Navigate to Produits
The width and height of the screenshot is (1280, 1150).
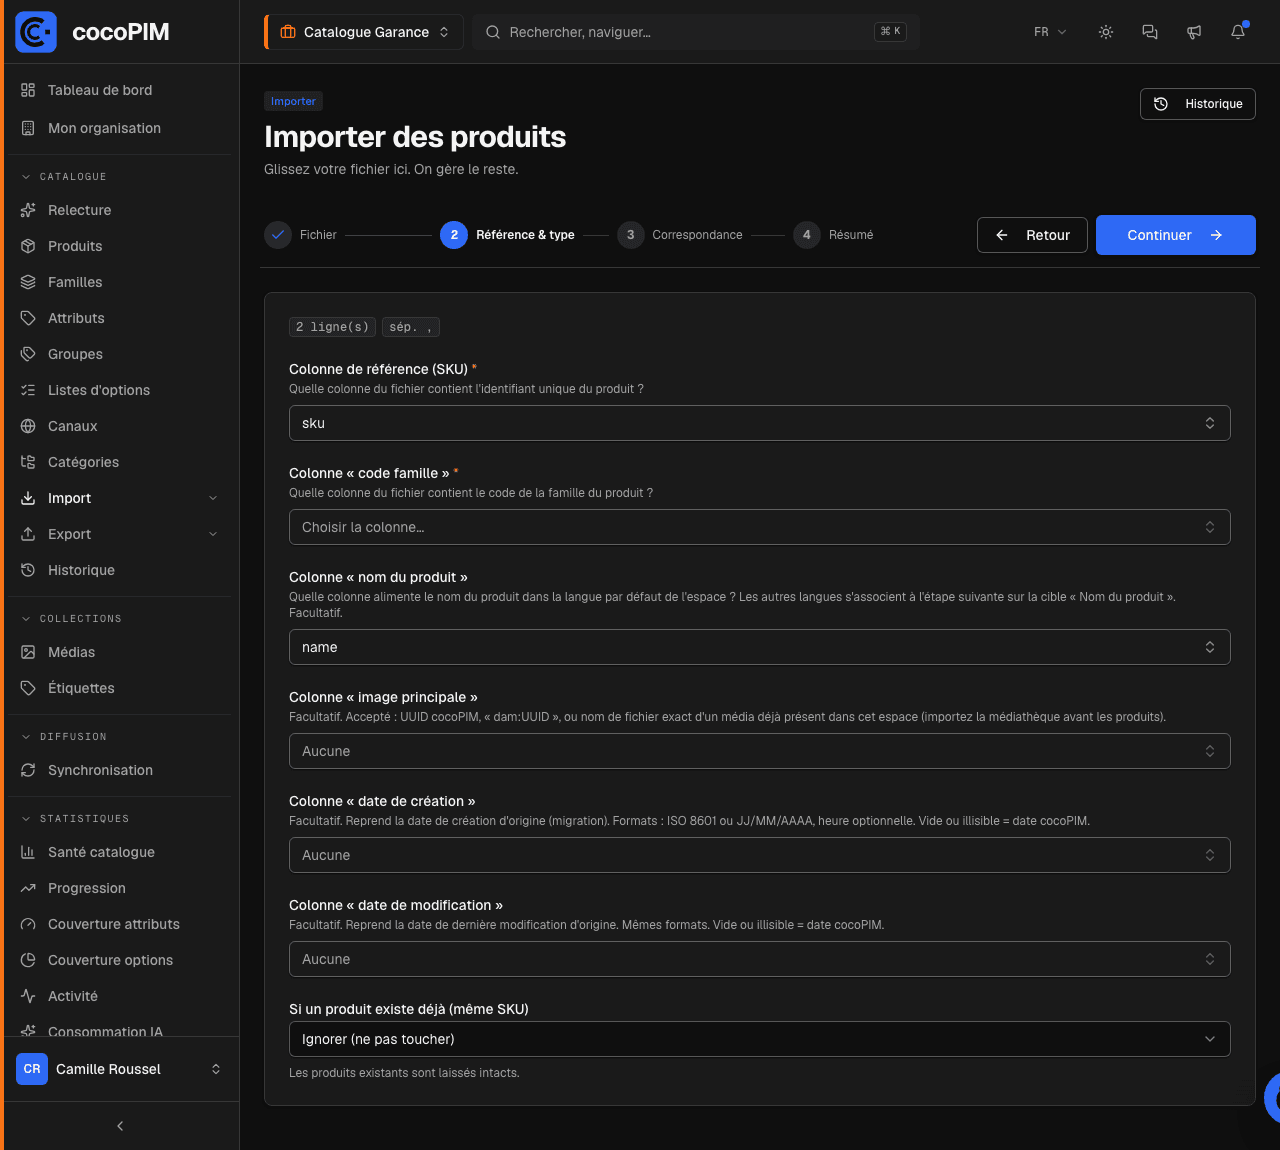[x=120, y=246]
